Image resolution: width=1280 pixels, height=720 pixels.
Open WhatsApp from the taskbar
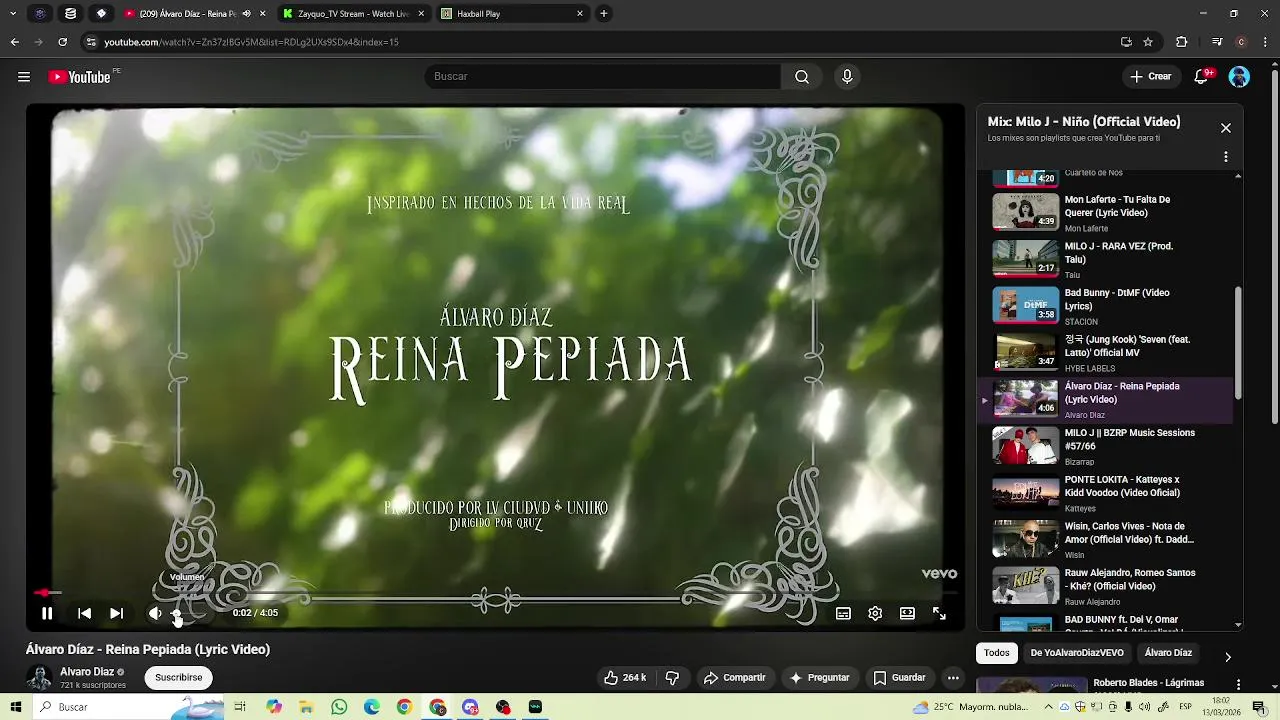click(x=339, y=707)
